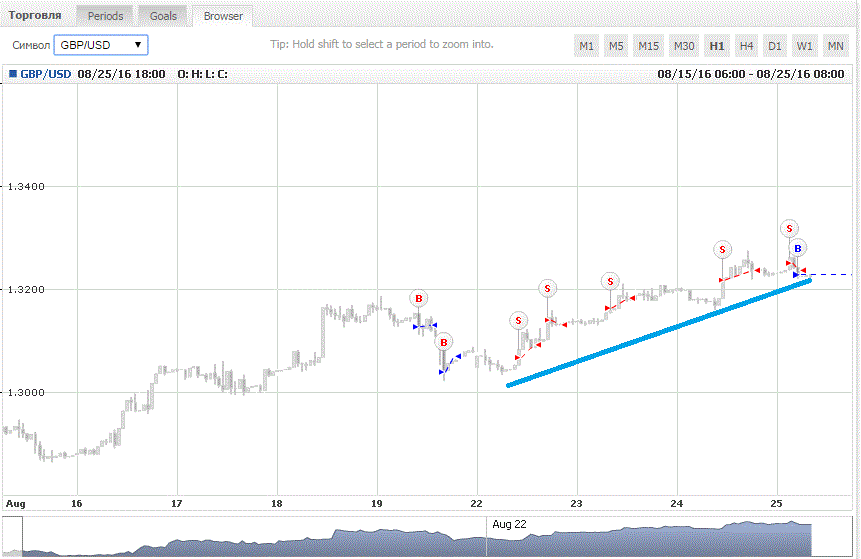
Task: Set timeframe to M15
Action: 648,46
